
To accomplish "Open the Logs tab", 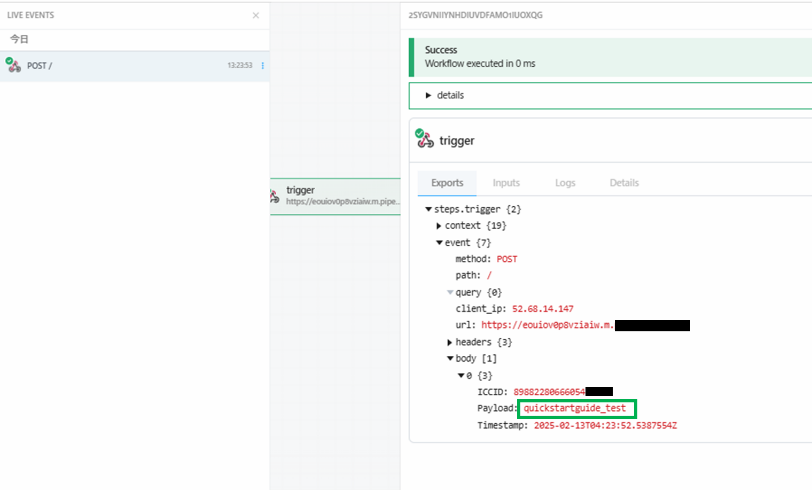I will coord(565,183).
